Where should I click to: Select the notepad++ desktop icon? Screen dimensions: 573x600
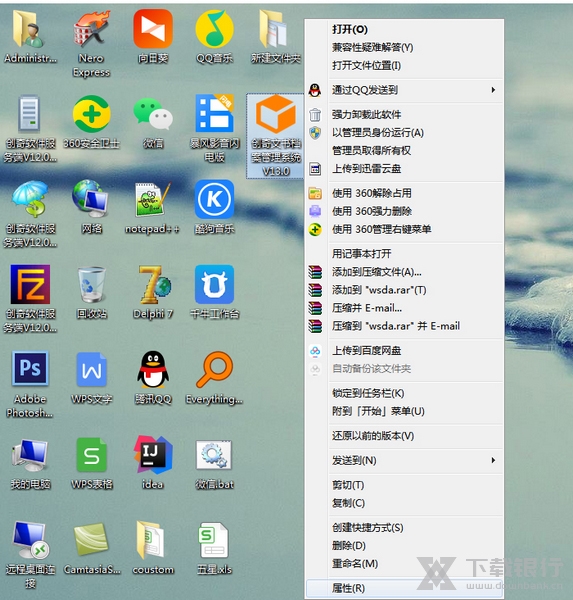click(x=152, y=207)
